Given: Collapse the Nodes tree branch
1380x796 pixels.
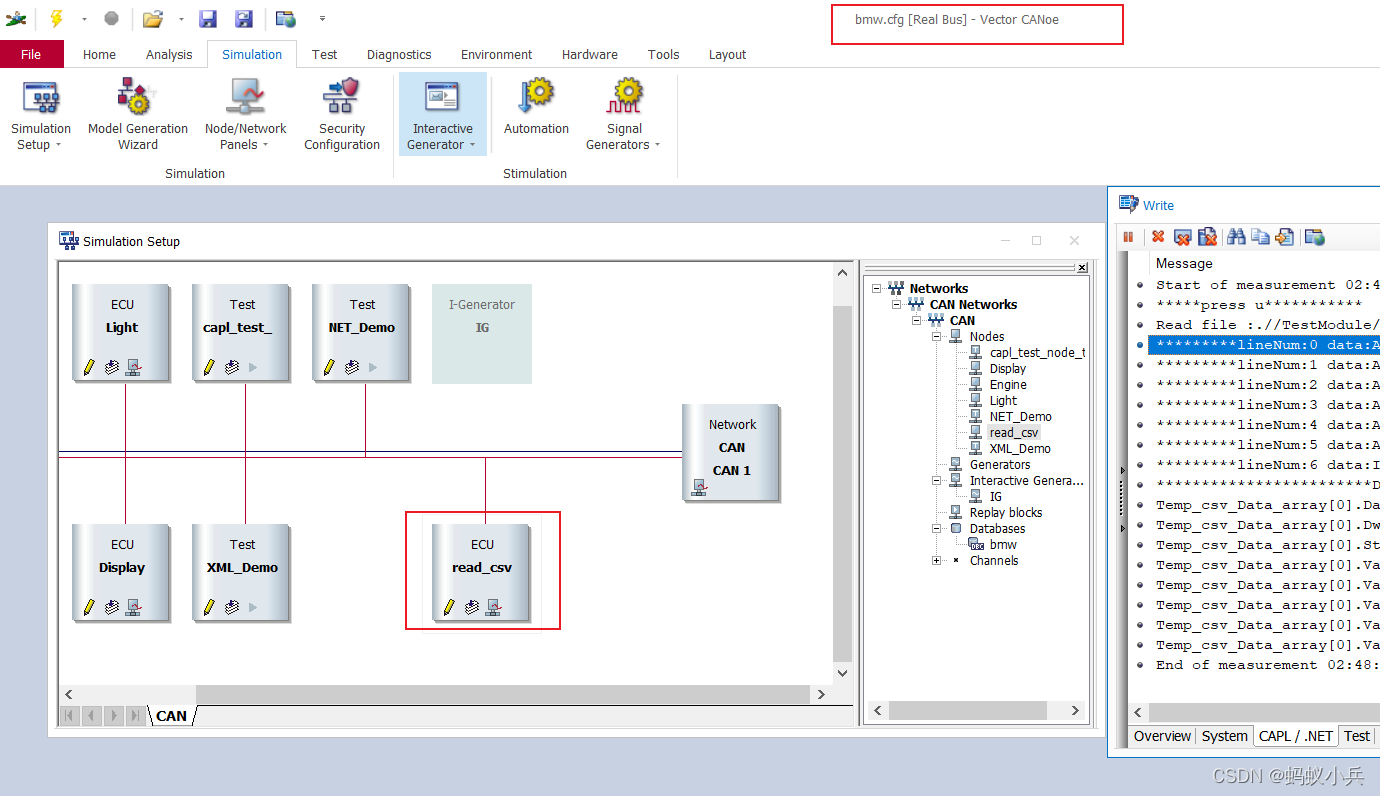Looking at the screenshot, I should pyautogui.click(x=938, y=337).
